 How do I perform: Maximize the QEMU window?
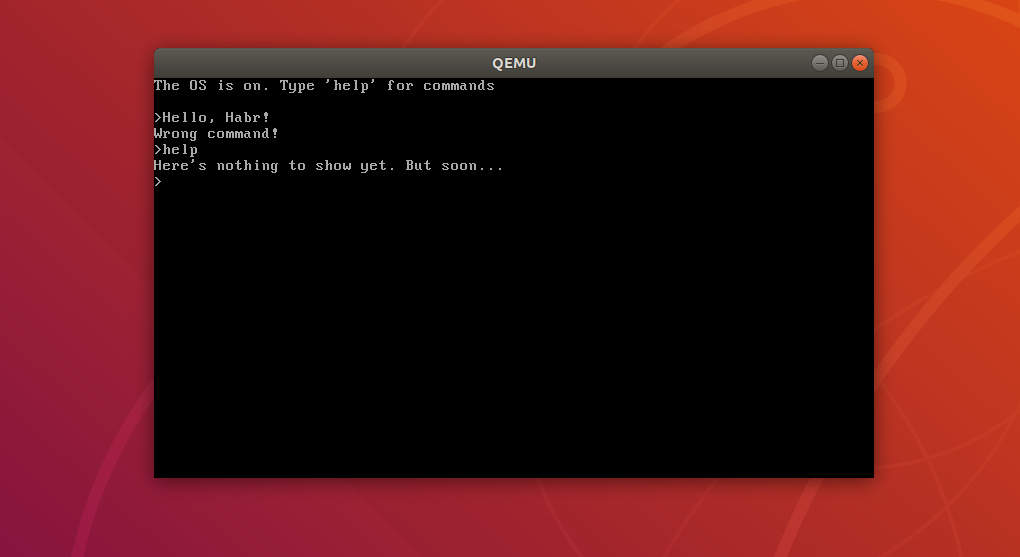click(x=840, y=63)
